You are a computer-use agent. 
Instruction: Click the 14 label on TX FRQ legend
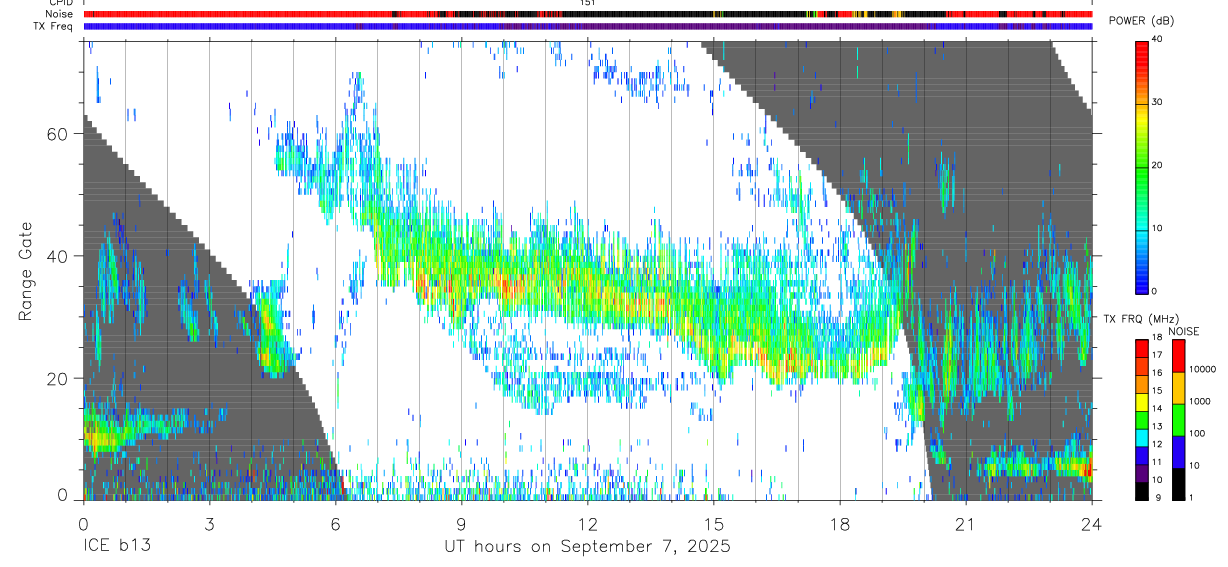click(1157, 409)
